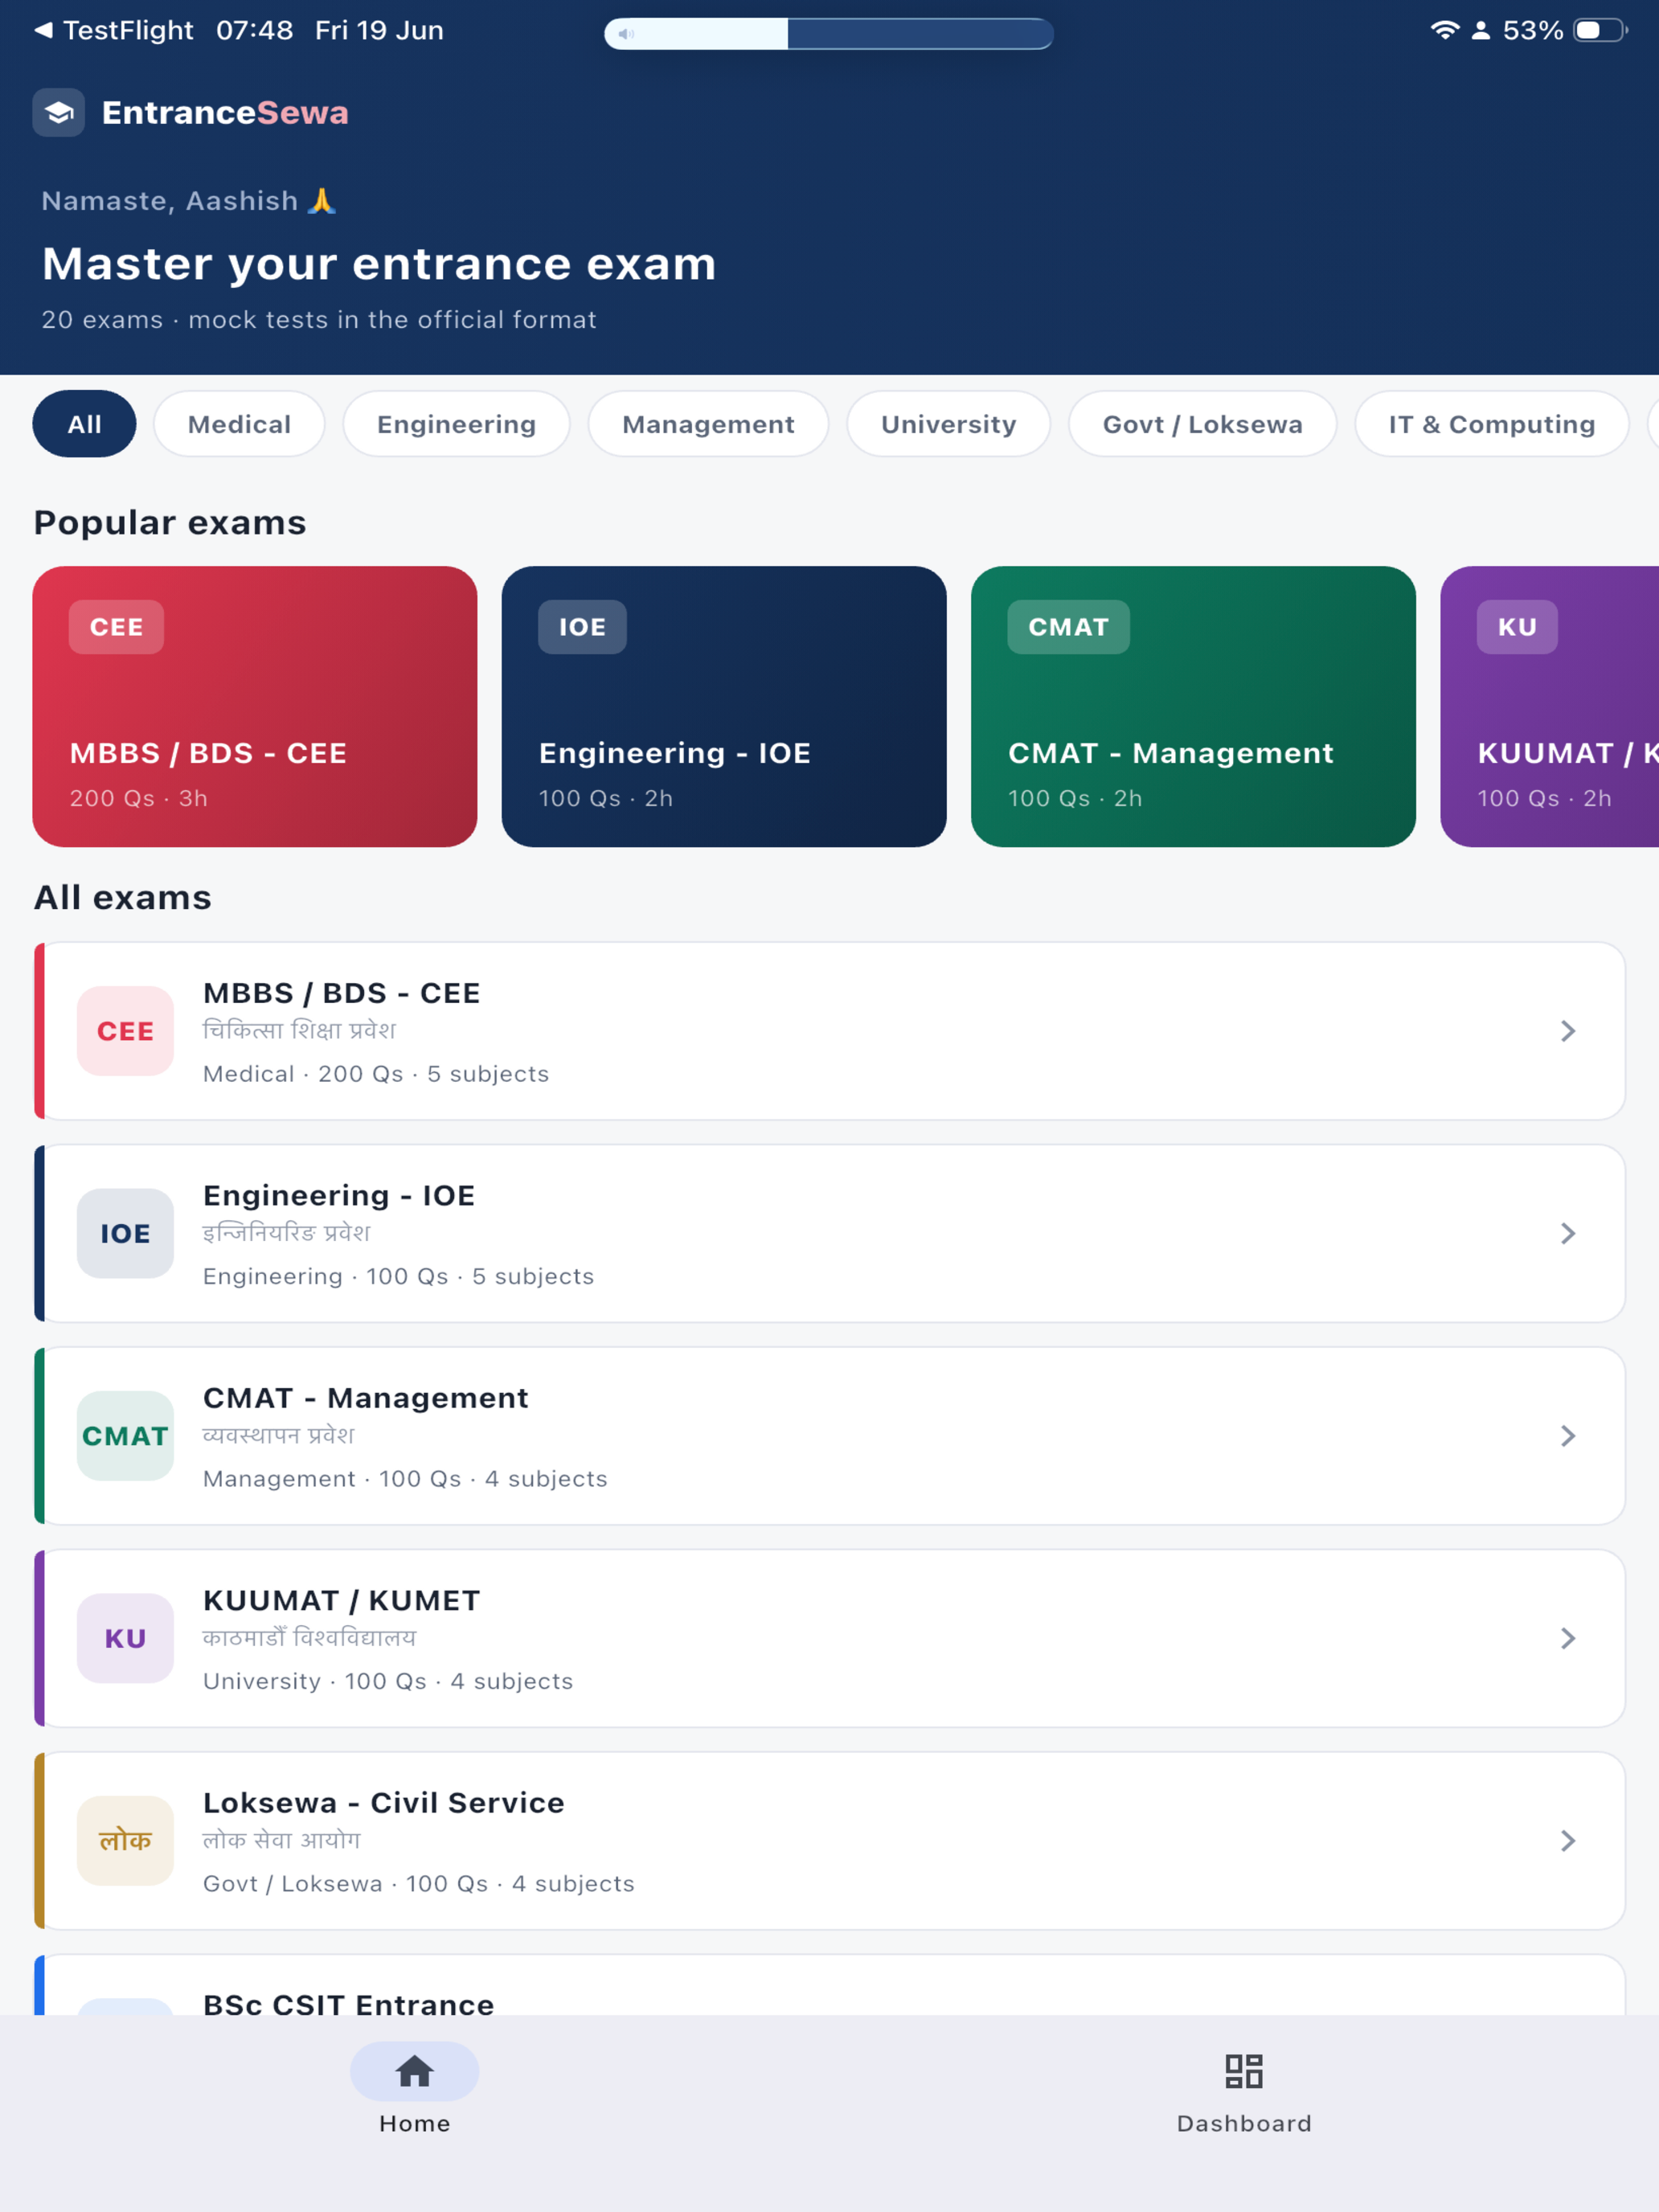1659x2212 pixels.
Task: Tap the CEE badge in MBBS list row
Action: pos(125,1031)
